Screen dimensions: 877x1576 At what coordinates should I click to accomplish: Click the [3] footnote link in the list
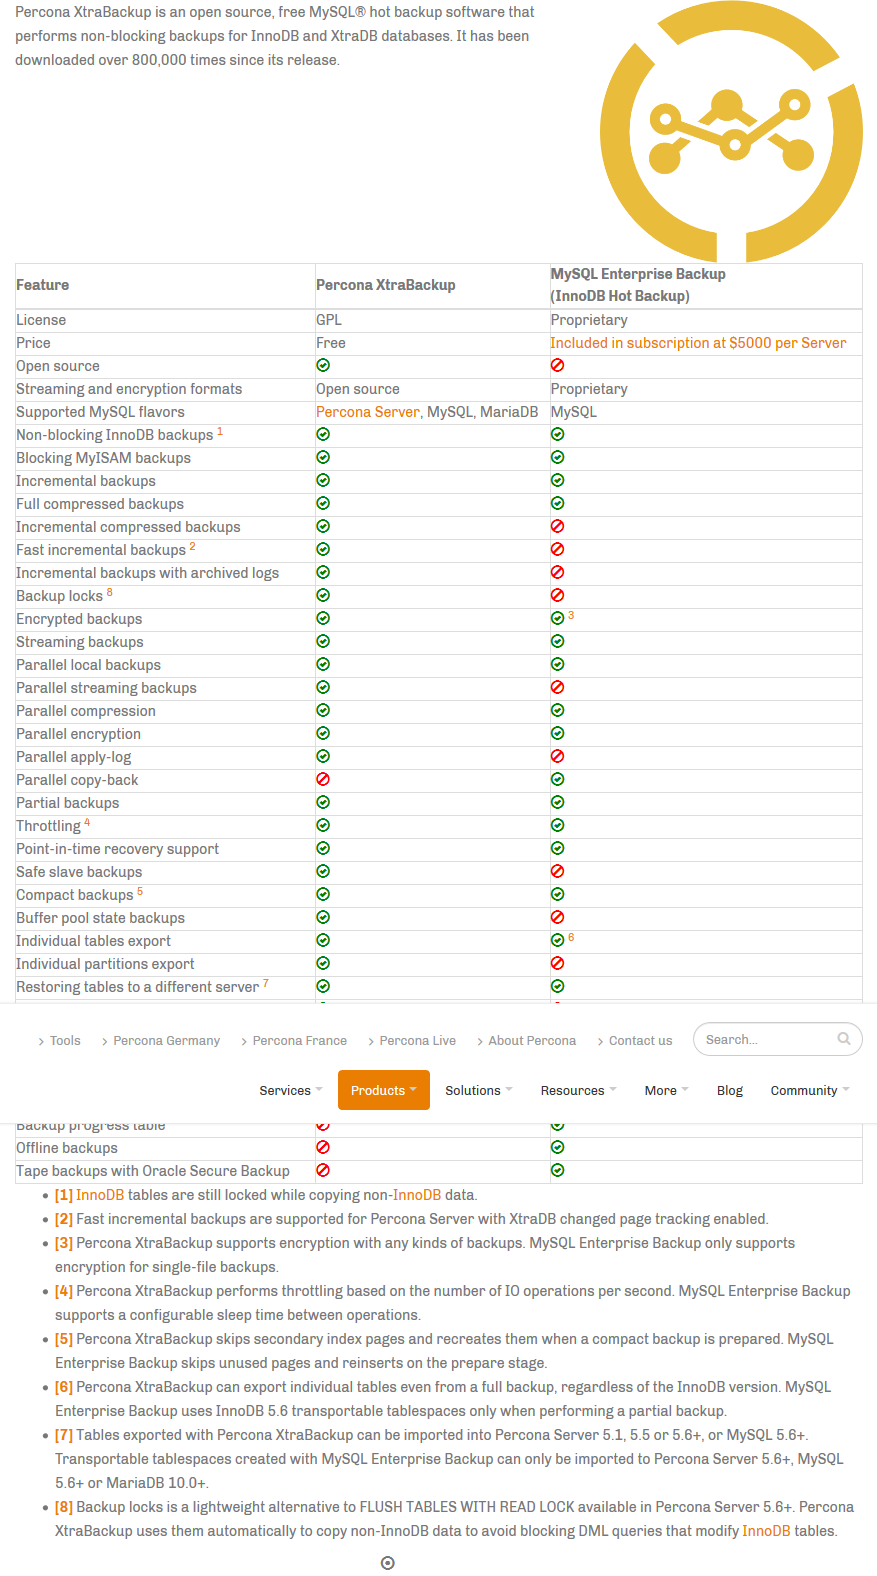(64, 1243)
